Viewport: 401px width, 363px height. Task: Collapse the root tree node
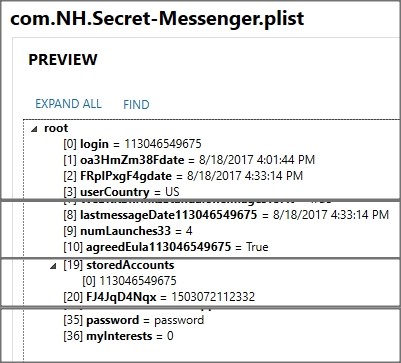click(34, 130)
